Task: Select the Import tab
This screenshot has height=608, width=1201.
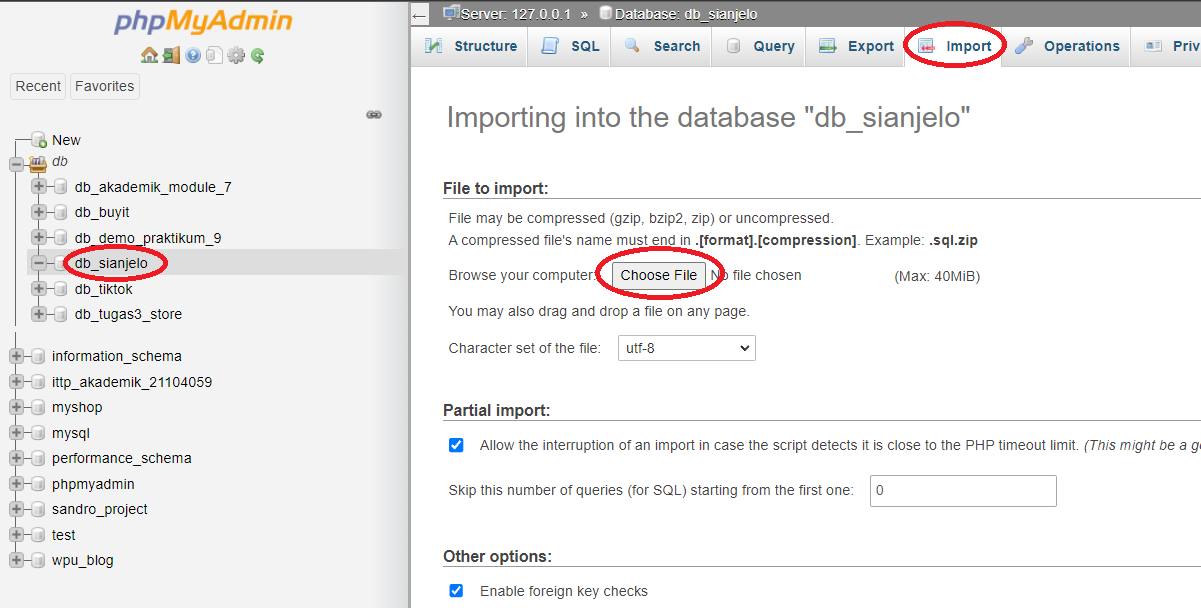Action: pos(955,46)
